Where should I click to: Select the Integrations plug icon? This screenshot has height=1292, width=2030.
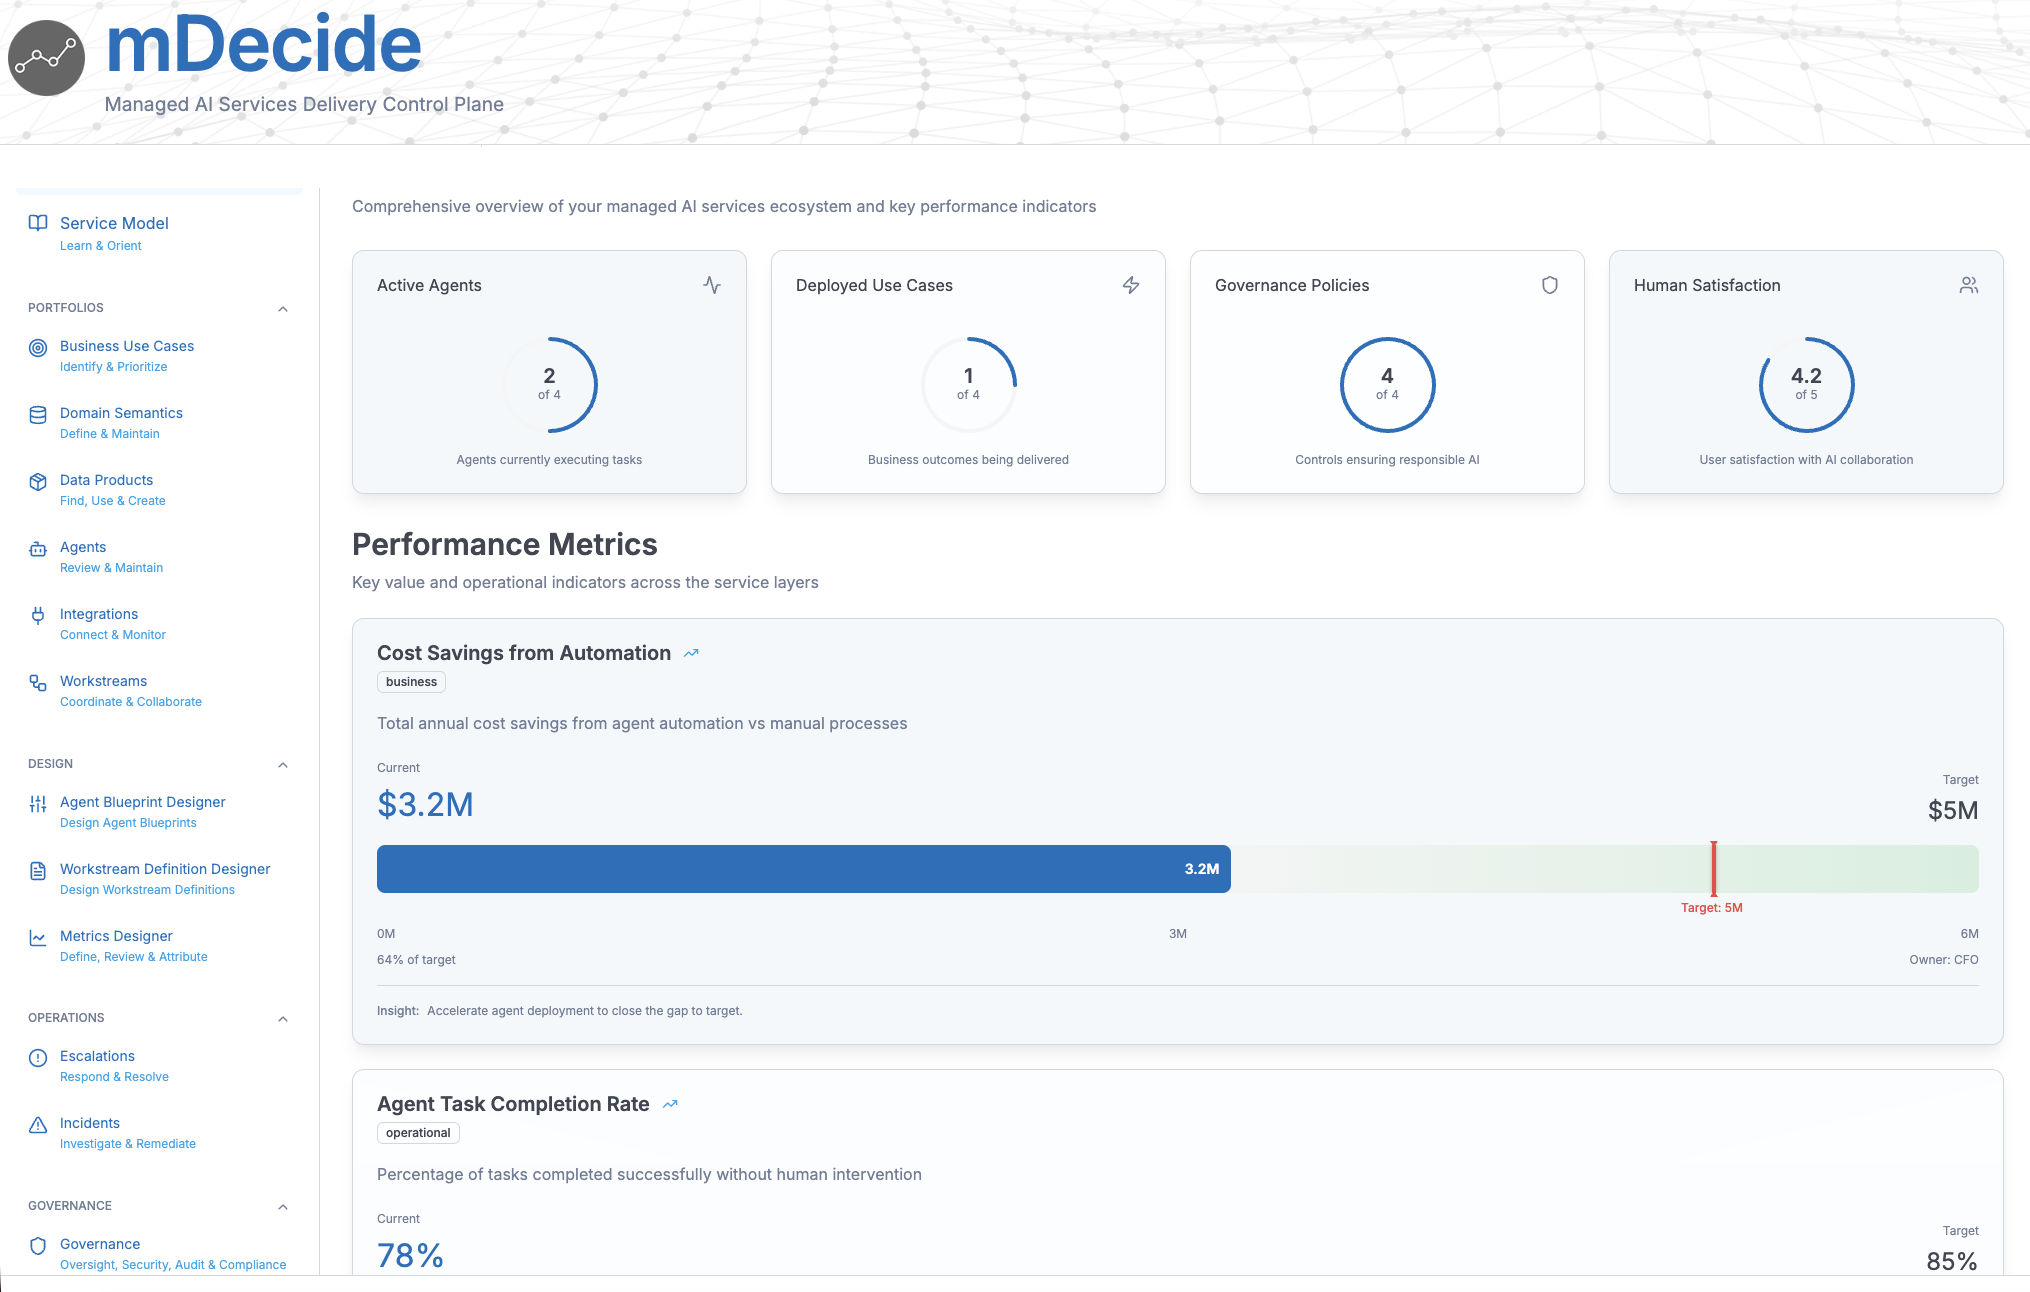(x=37, y=615)
